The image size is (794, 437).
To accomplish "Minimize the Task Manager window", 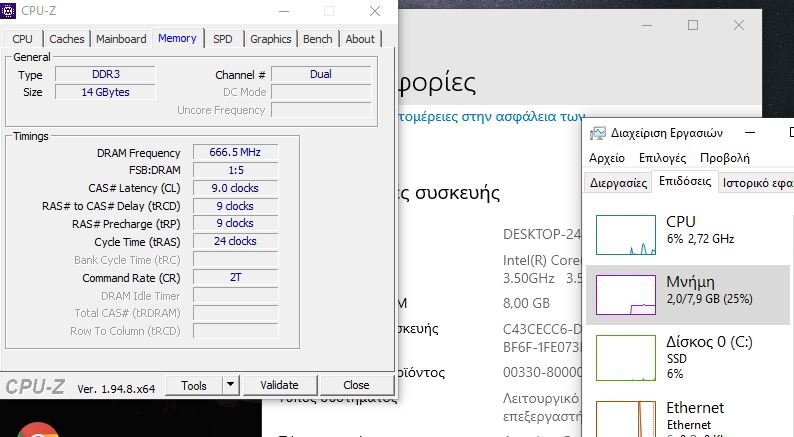I will (750, 133).
